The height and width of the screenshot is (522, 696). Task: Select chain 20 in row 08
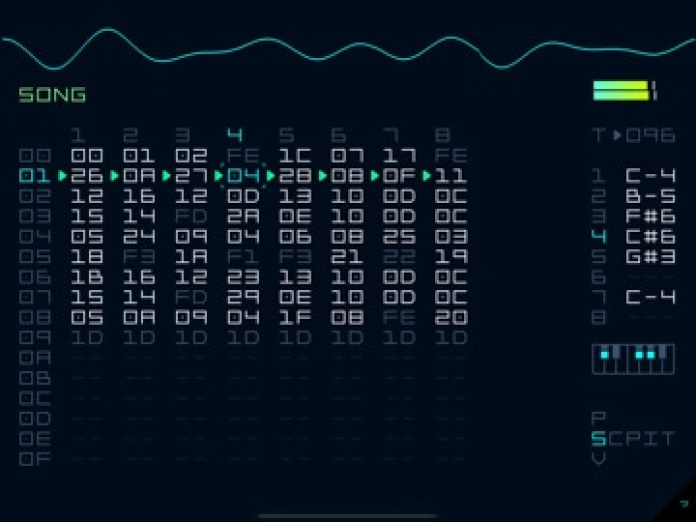[451, 317]
